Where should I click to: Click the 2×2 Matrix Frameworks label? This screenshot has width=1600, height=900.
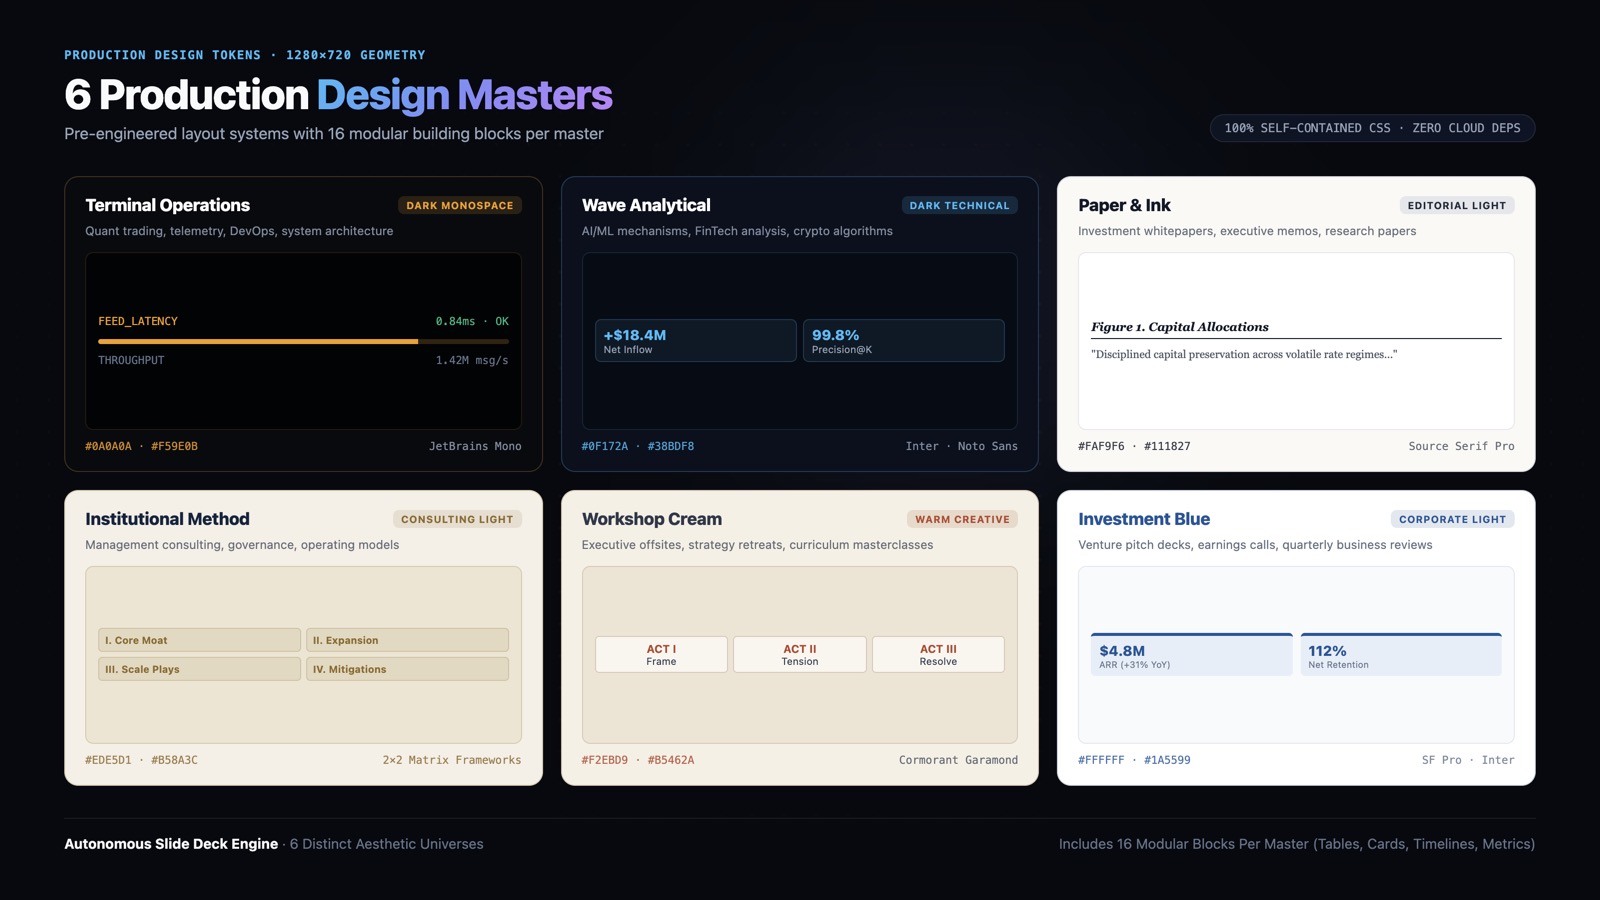[x=452, y=760]
